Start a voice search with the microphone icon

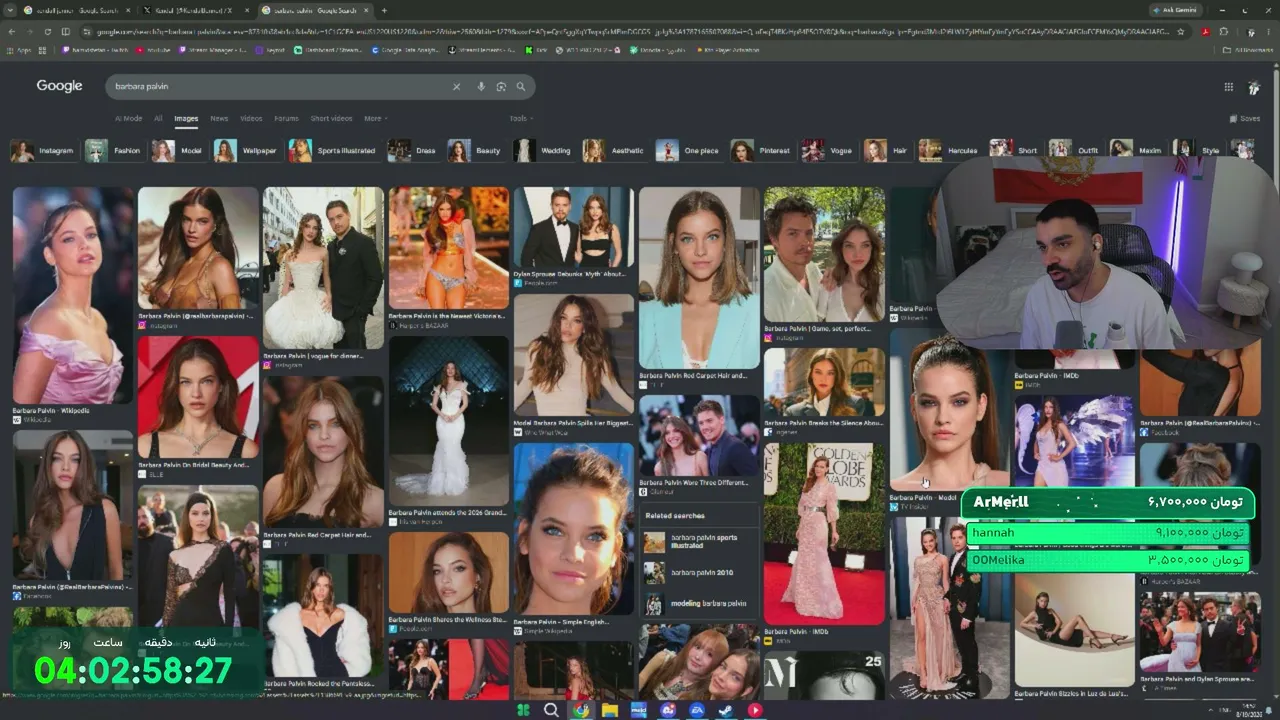click(x=481, y=87)
